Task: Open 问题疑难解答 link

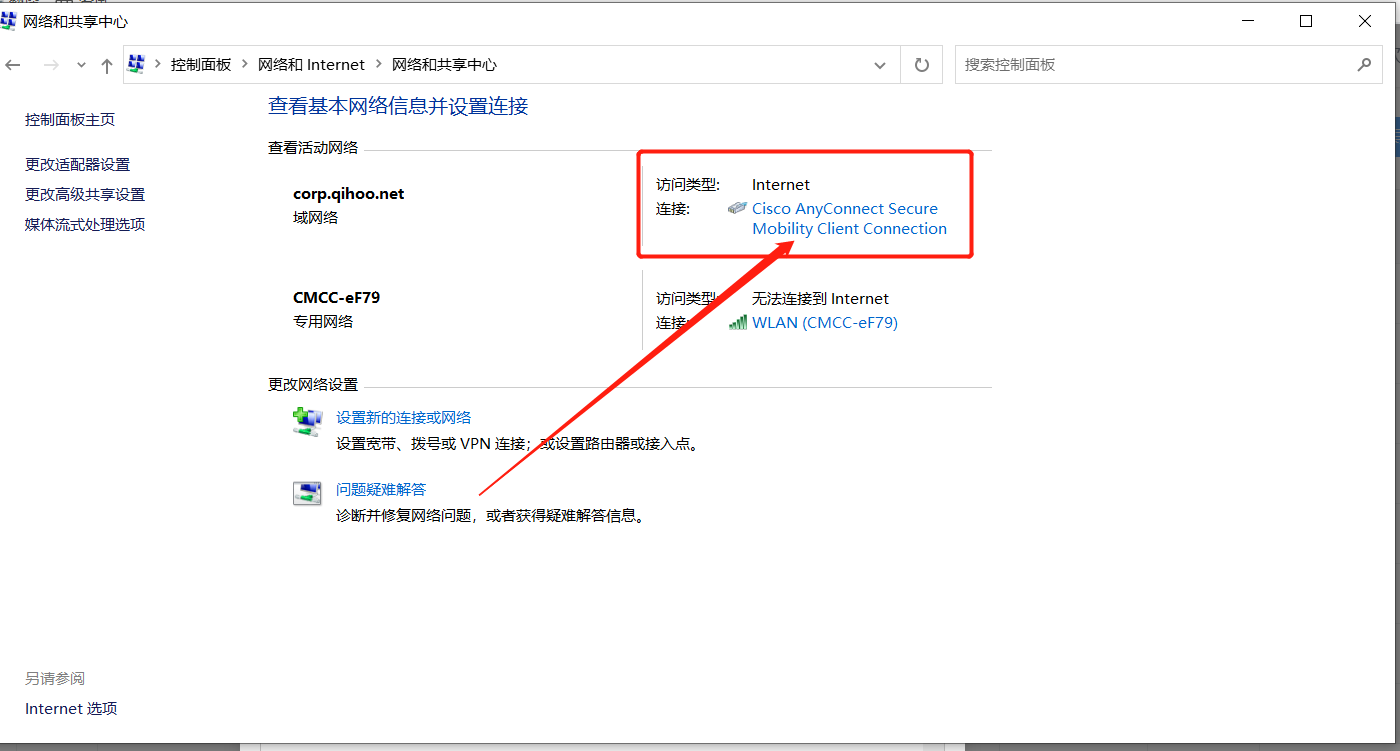Action: pyautogui.click(x=381, y=489)
